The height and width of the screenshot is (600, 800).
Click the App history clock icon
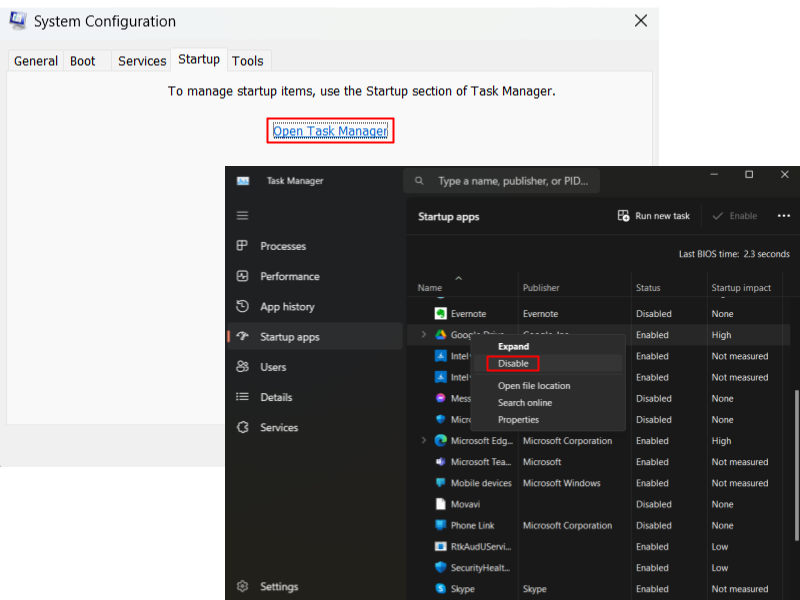[242, 306]
